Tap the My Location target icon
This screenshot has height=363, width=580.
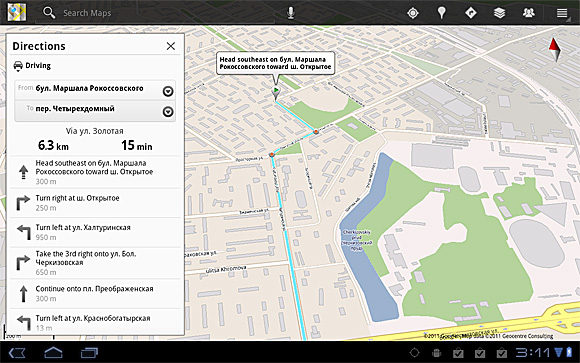413,13
